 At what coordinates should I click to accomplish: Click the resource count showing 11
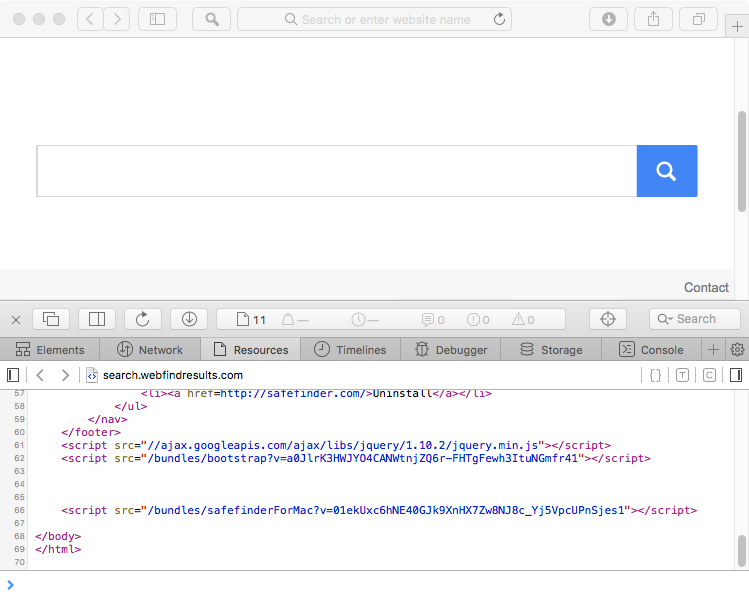tap(251, 320)
